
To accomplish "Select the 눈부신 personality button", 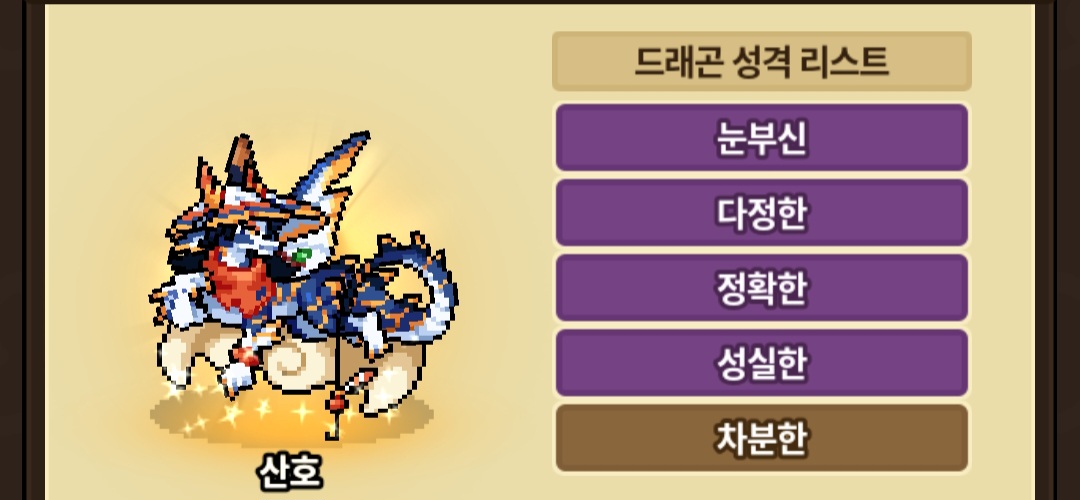I will click(762, 138).
